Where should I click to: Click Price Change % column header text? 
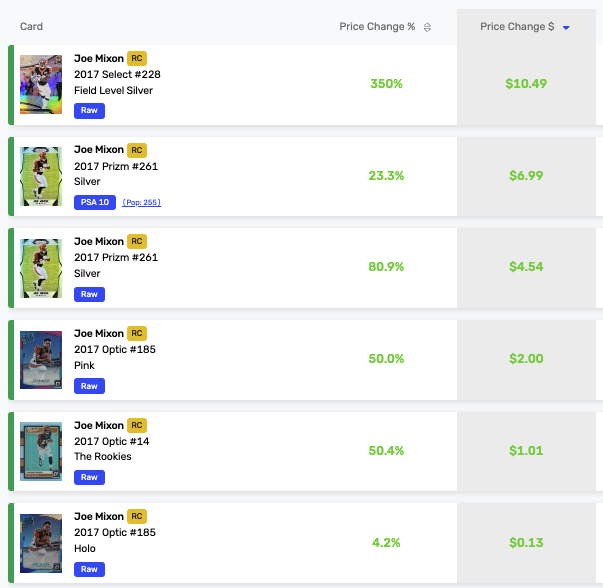377,27
